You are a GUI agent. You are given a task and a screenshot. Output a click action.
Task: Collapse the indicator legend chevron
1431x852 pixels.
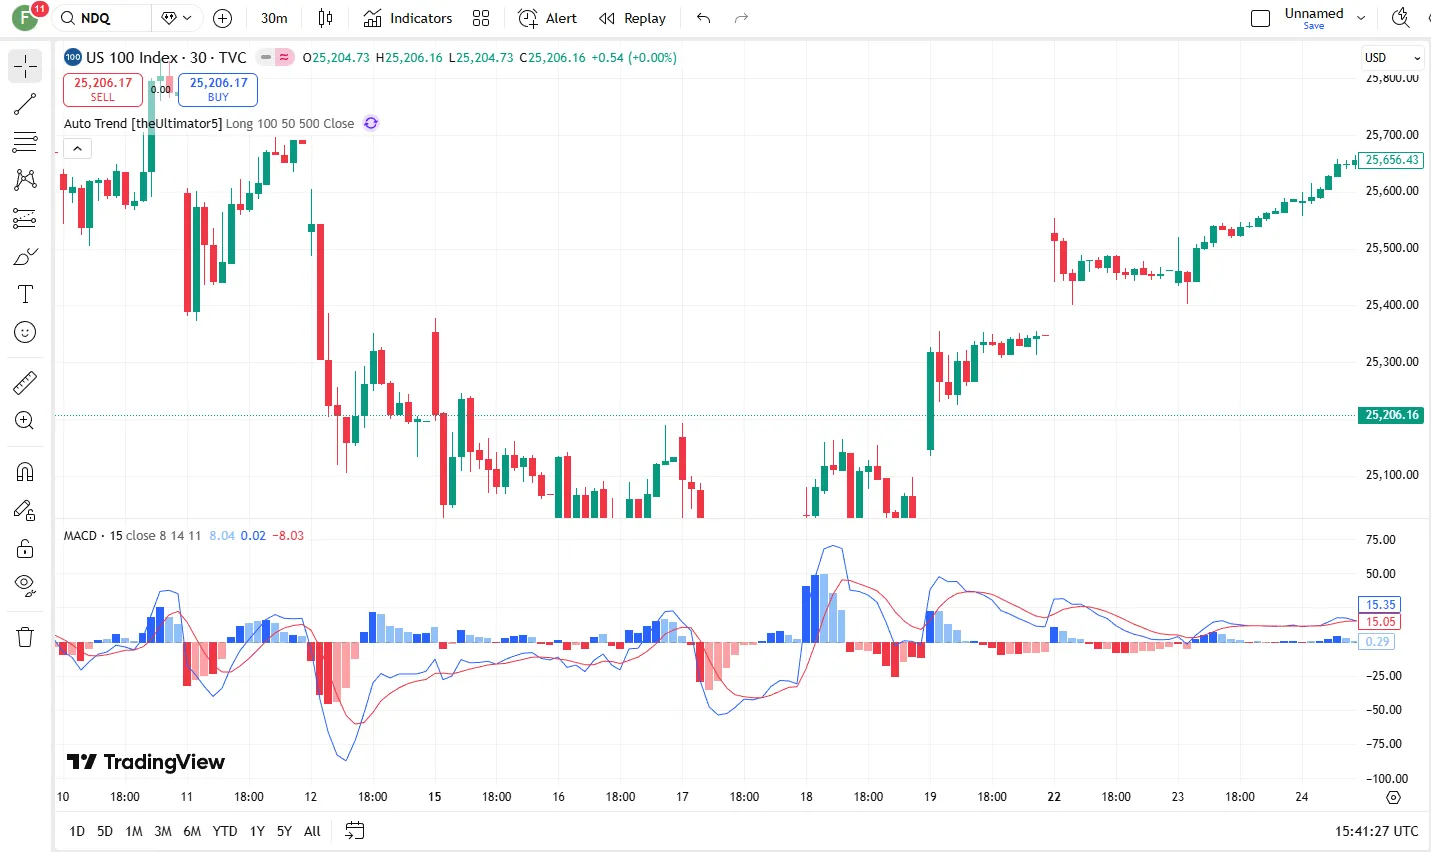77,148
